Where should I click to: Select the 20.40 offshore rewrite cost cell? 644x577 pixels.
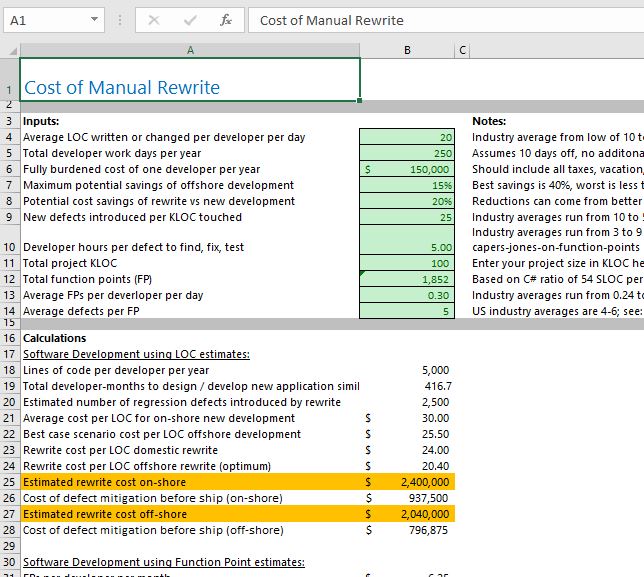coord(407,466)
